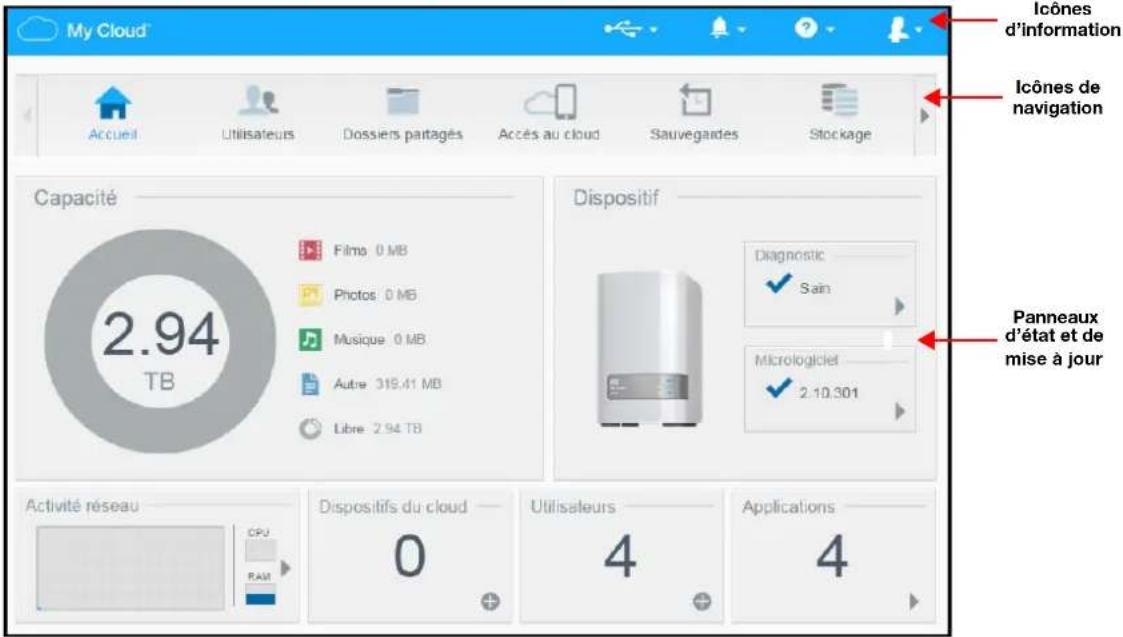Open the Sauvegardes backup icon
The width and height of the screenshot is (1123, 637).
(694, 100)
